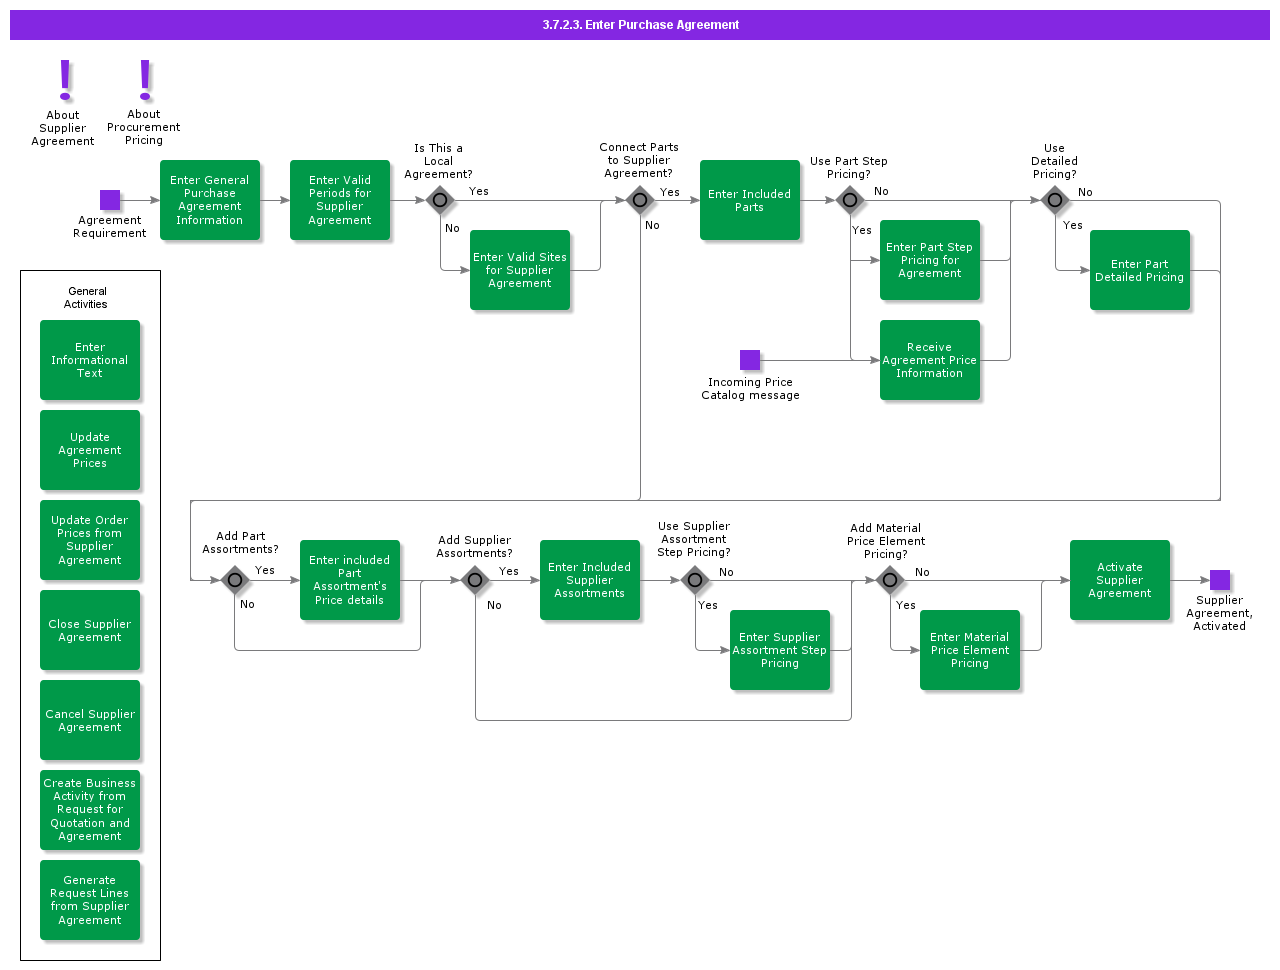Click the Incoming Price Catalog message event square
The height and width of the screenshot is (970, 1280).
[750, 360]
